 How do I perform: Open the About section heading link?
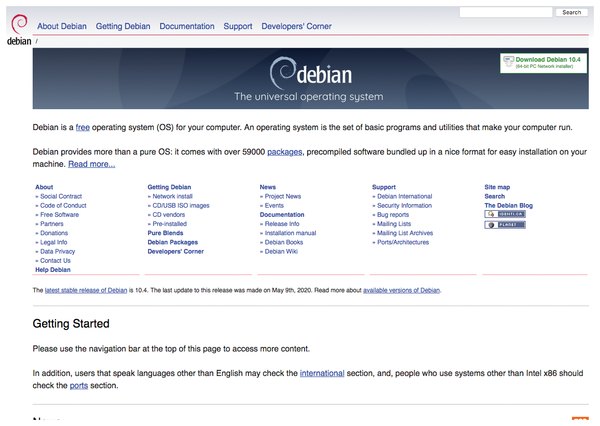tap(44, 187)
